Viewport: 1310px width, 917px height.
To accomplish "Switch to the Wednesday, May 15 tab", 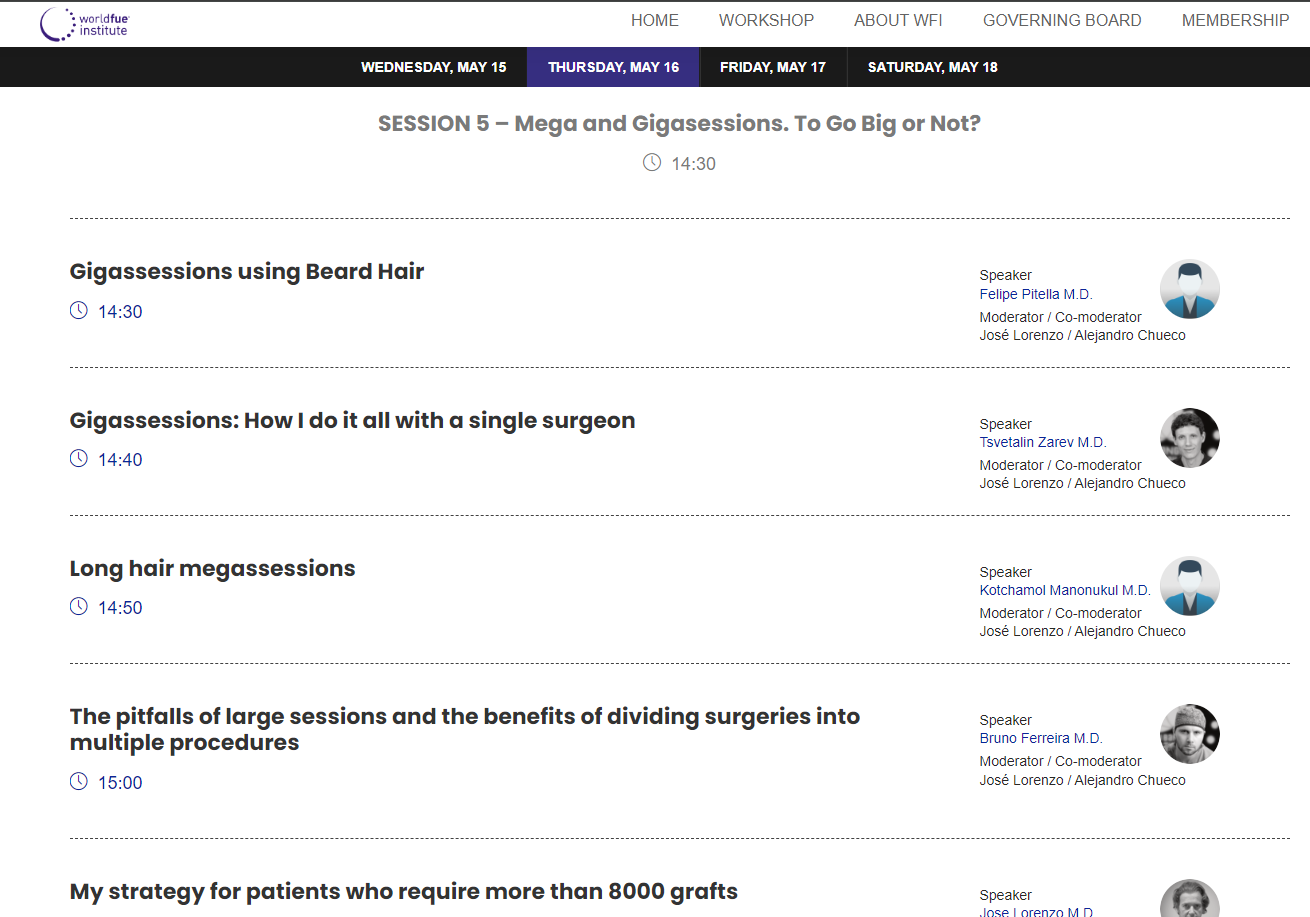I will 433,67.
